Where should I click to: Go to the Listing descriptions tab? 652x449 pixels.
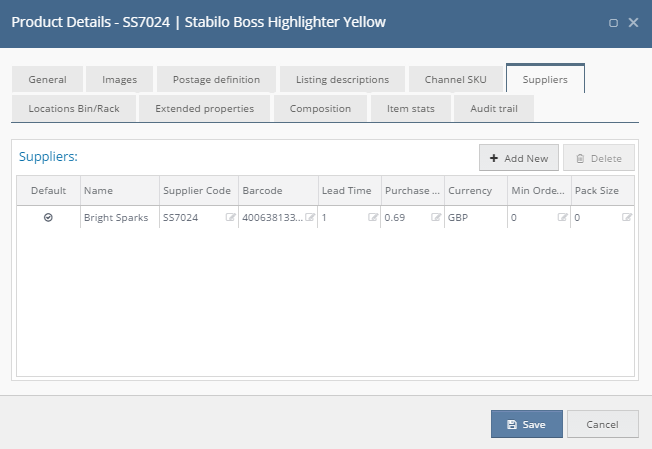point(342,79)
